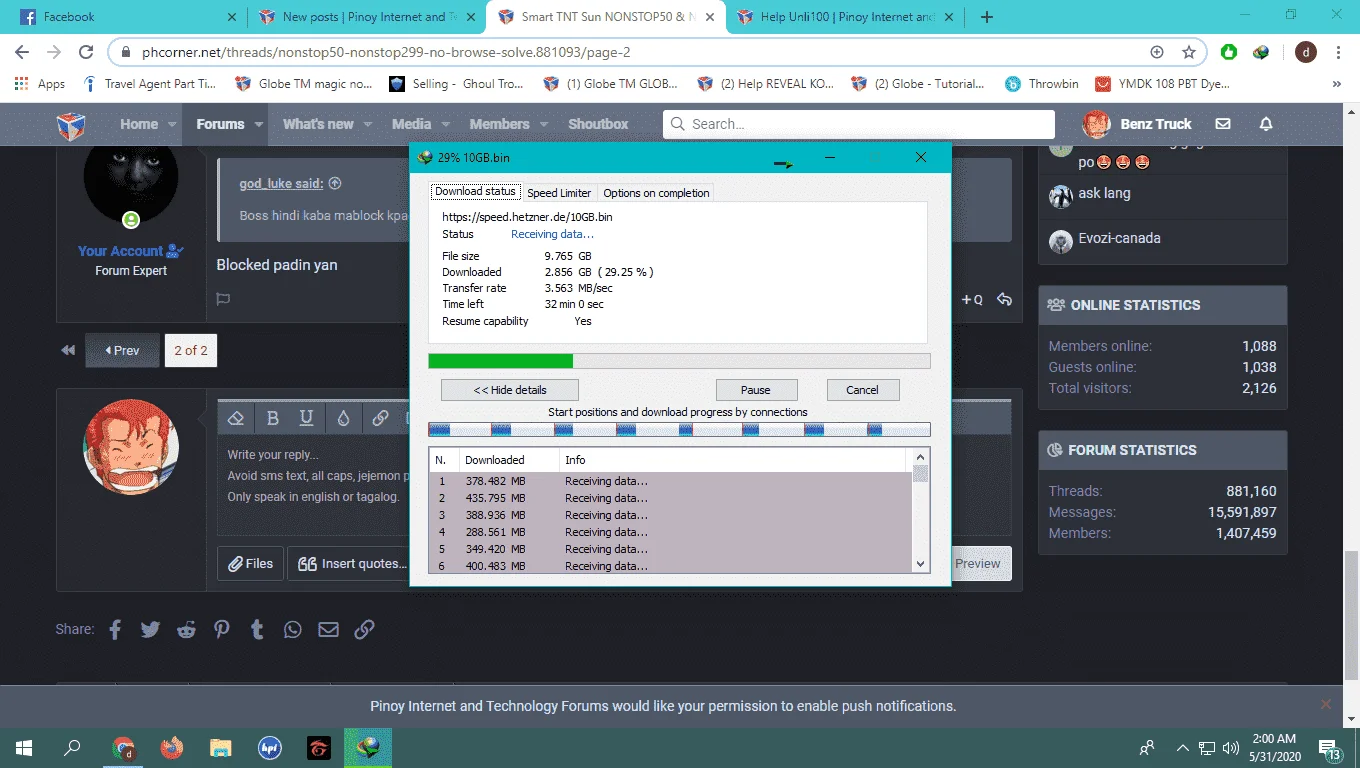Click the report flag icon under post
This screenshot has height=768, width=1360.
point(224,299)
